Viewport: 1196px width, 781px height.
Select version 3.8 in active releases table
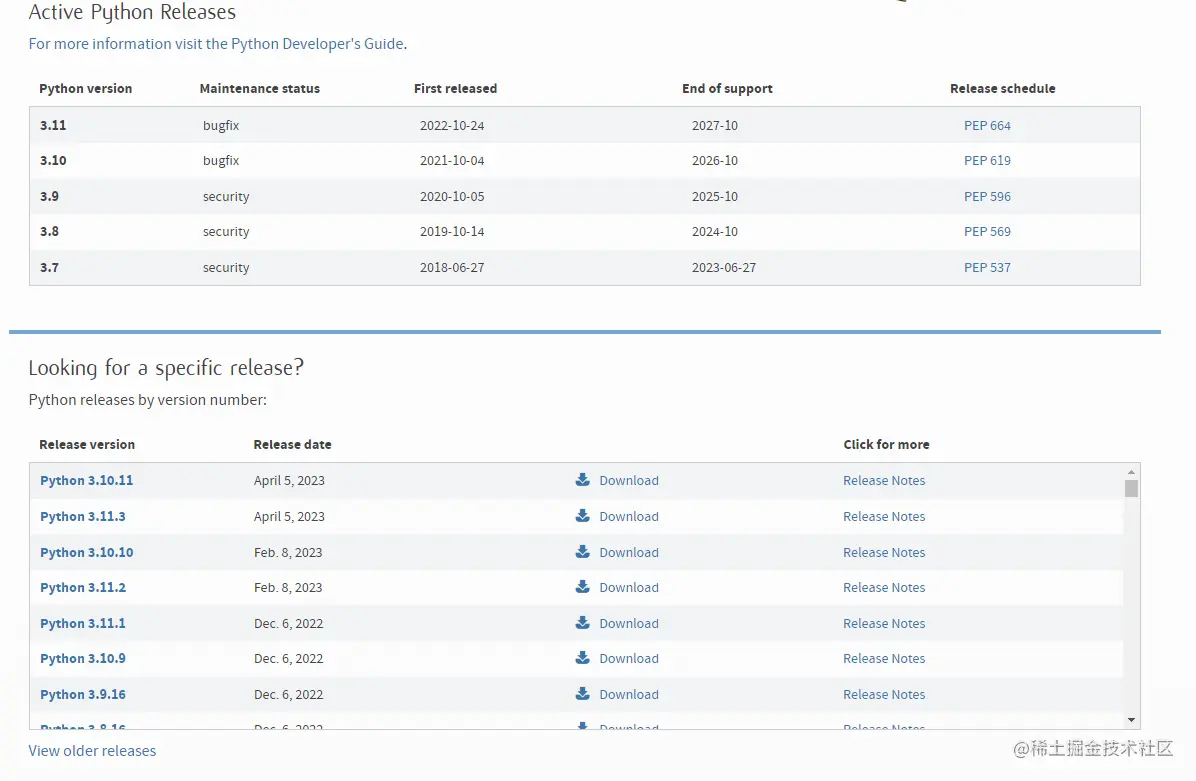[x=50, y=231]
